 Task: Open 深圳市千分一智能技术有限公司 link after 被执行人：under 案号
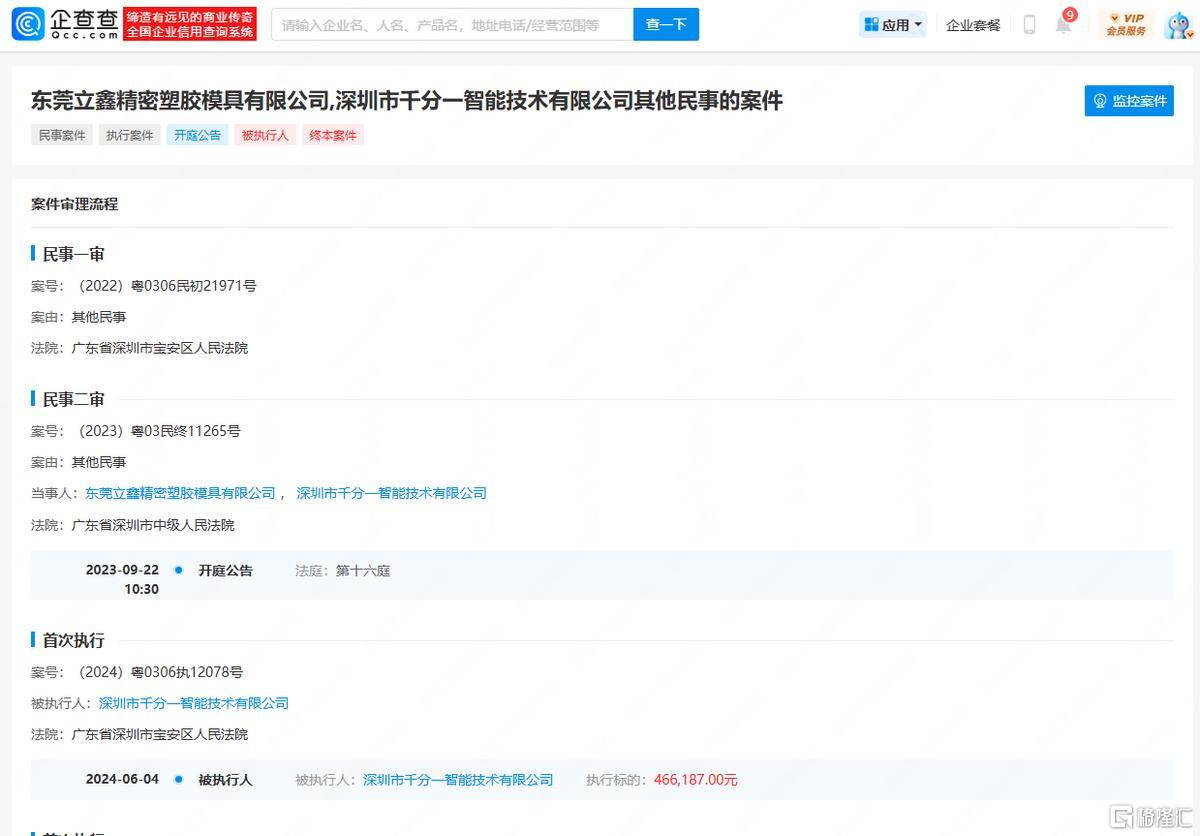point(194,703)
